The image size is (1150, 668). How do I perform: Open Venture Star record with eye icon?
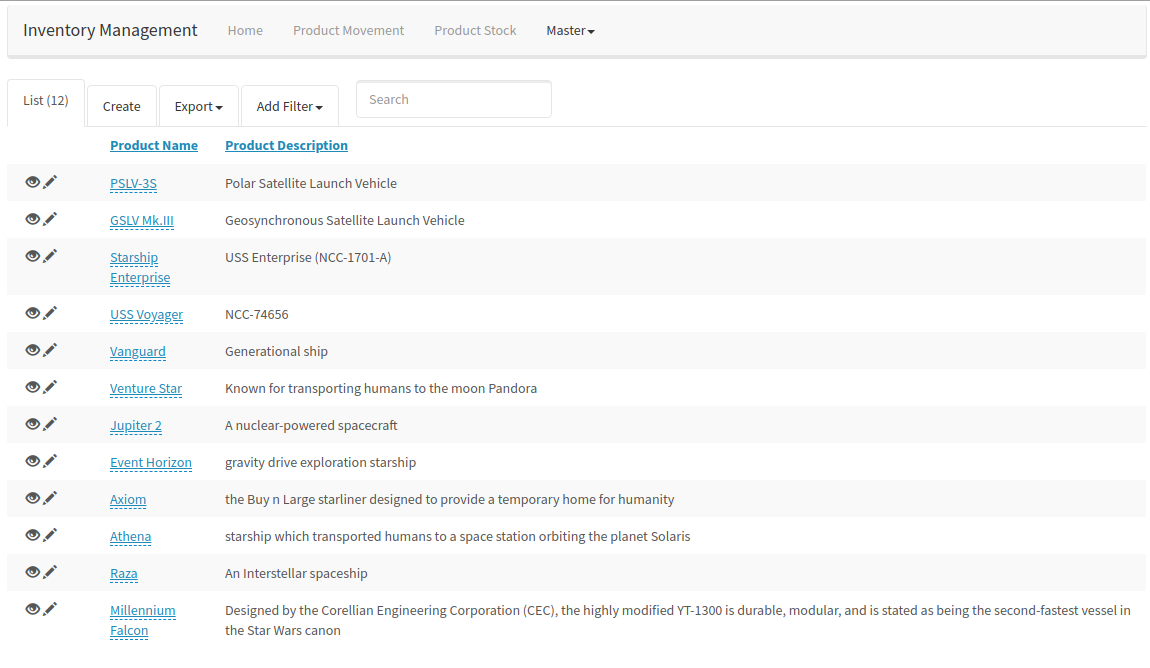point(32,387)
